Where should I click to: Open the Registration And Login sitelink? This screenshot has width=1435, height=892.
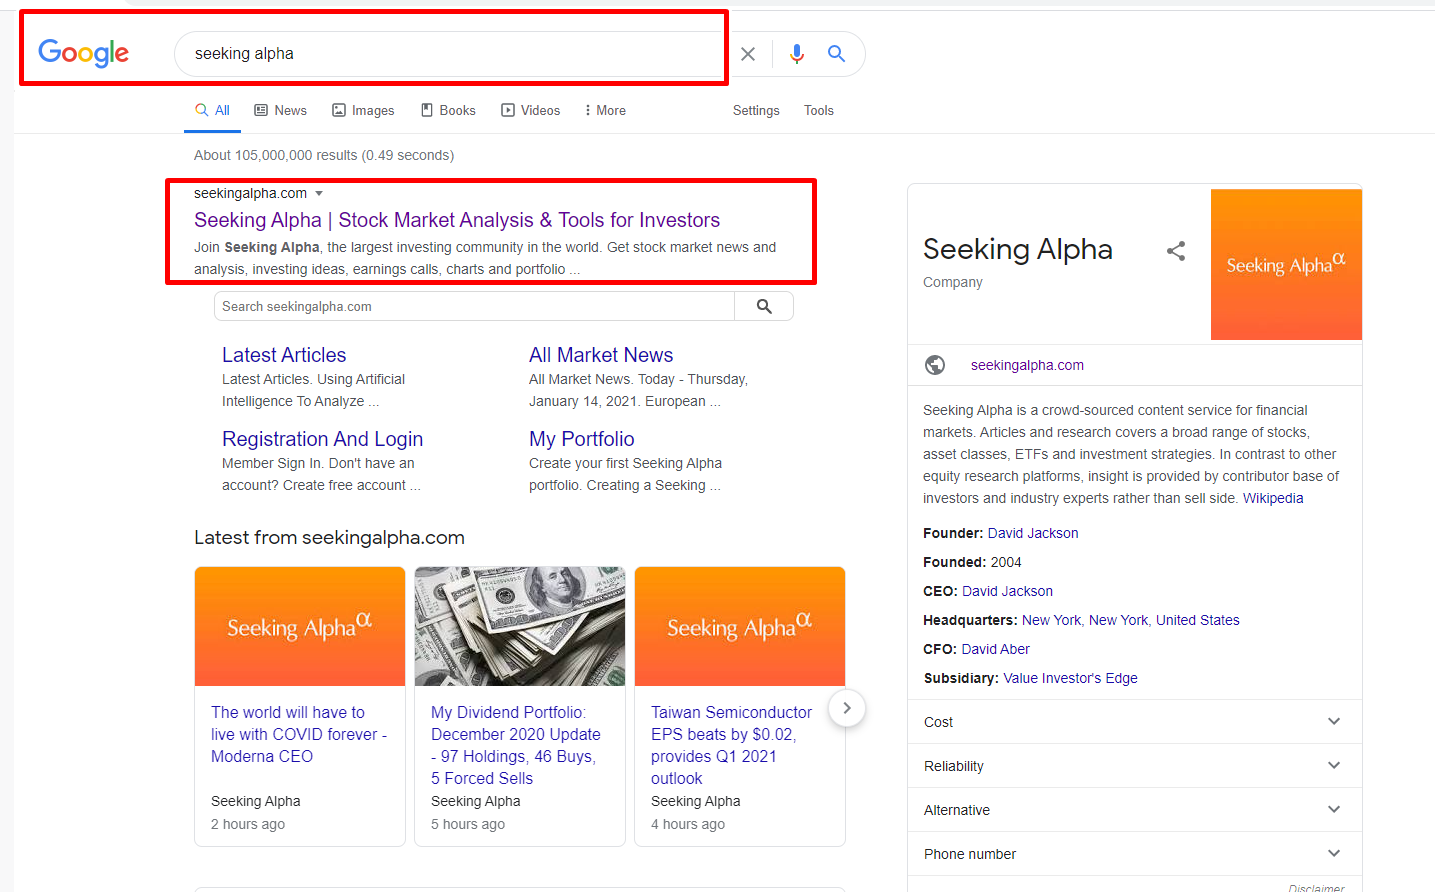pos(322,439)
